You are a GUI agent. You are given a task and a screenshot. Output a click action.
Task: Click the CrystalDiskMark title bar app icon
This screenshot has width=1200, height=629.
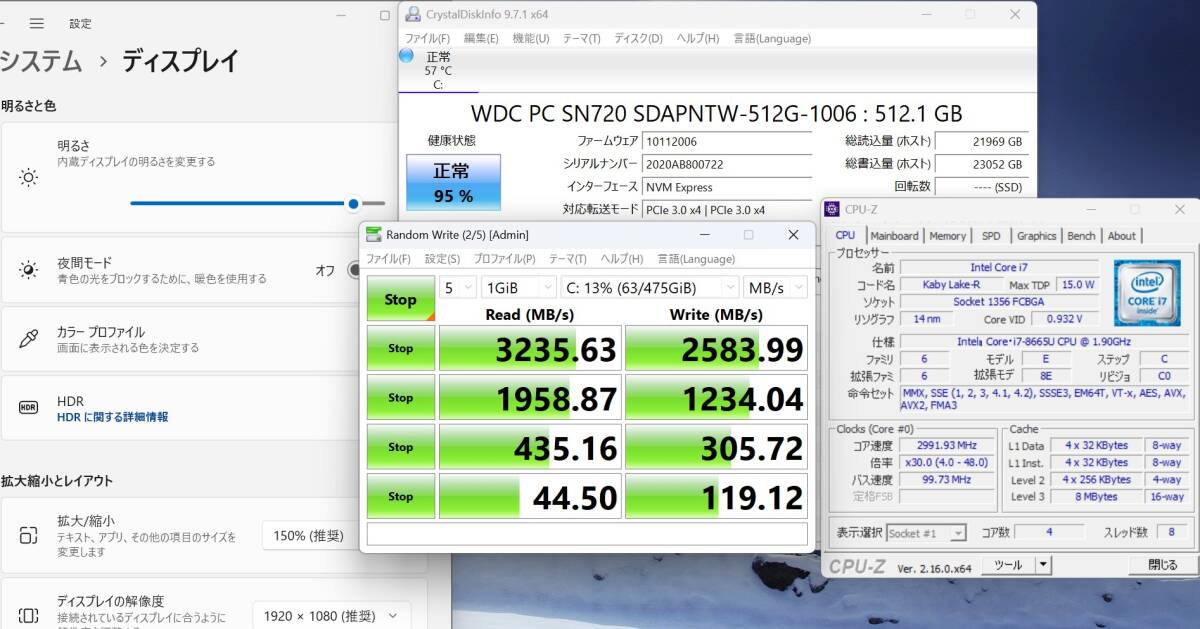[x=373, y=234]
